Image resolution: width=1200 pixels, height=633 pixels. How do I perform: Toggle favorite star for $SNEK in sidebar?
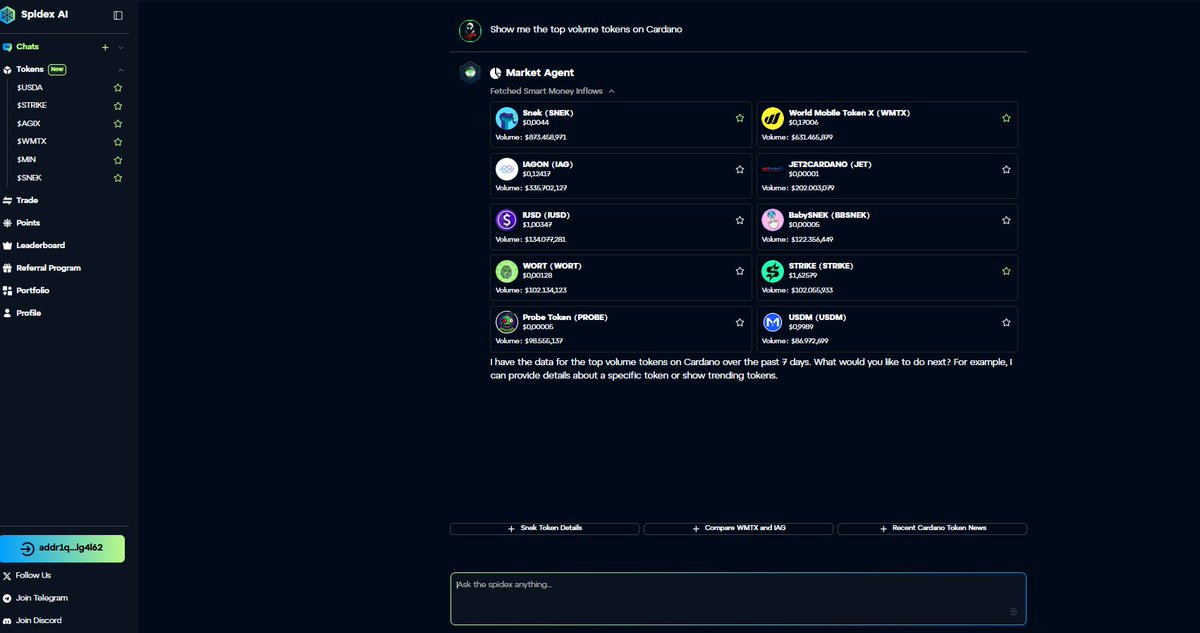coord(118,177)
